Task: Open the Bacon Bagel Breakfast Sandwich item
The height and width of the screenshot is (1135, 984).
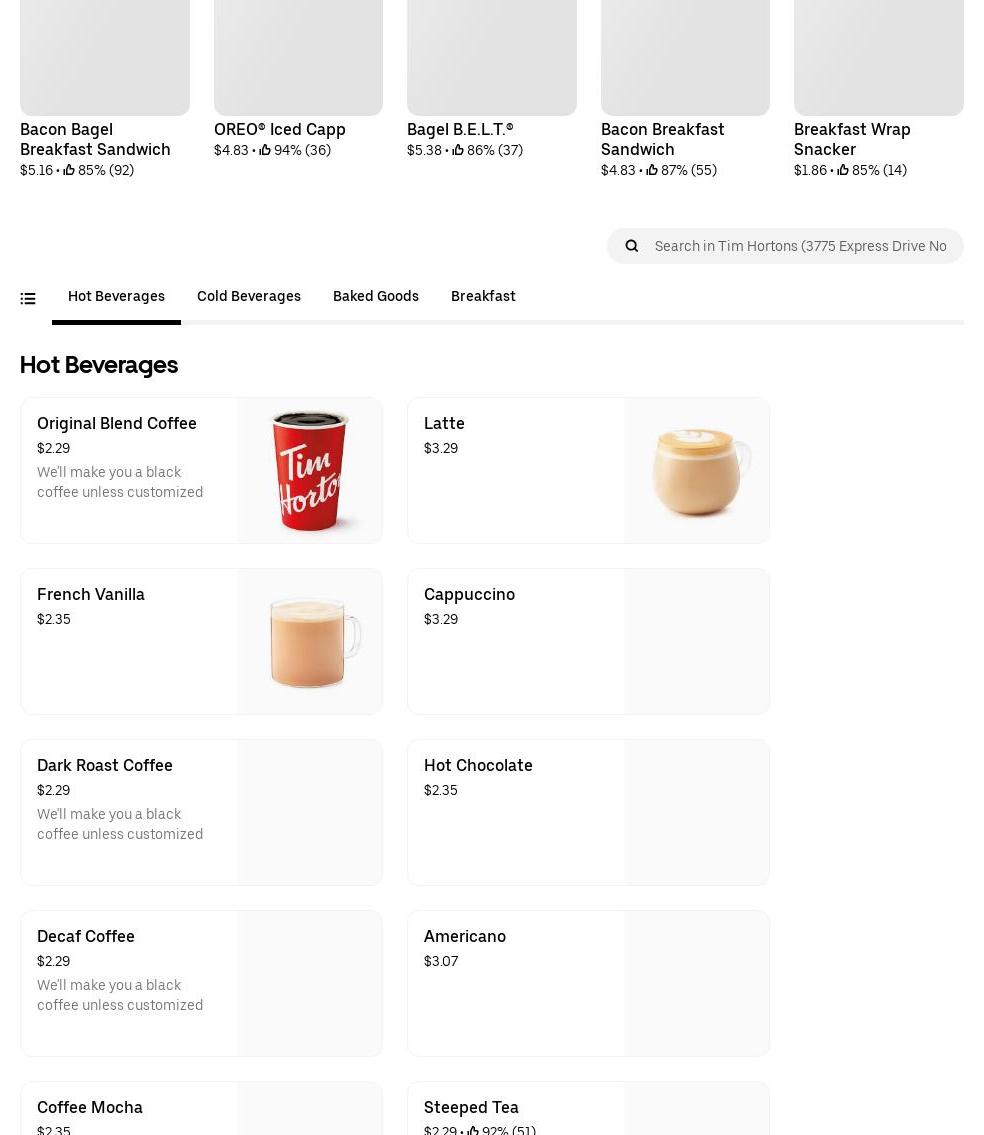Action: tap(95, 139)
